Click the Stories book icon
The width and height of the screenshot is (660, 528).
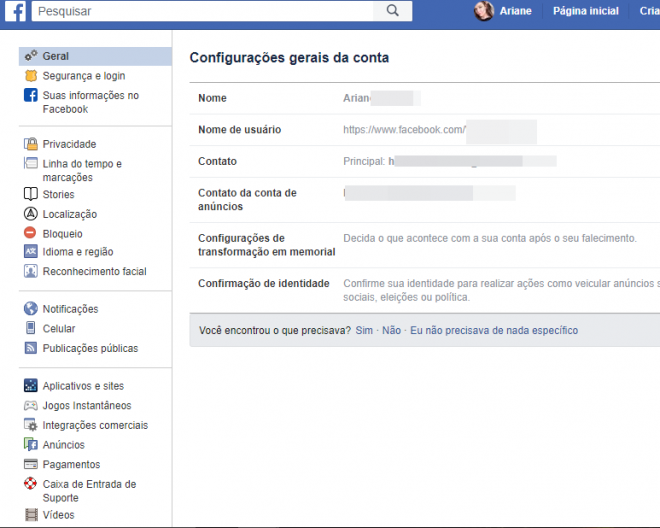[31, 194]
